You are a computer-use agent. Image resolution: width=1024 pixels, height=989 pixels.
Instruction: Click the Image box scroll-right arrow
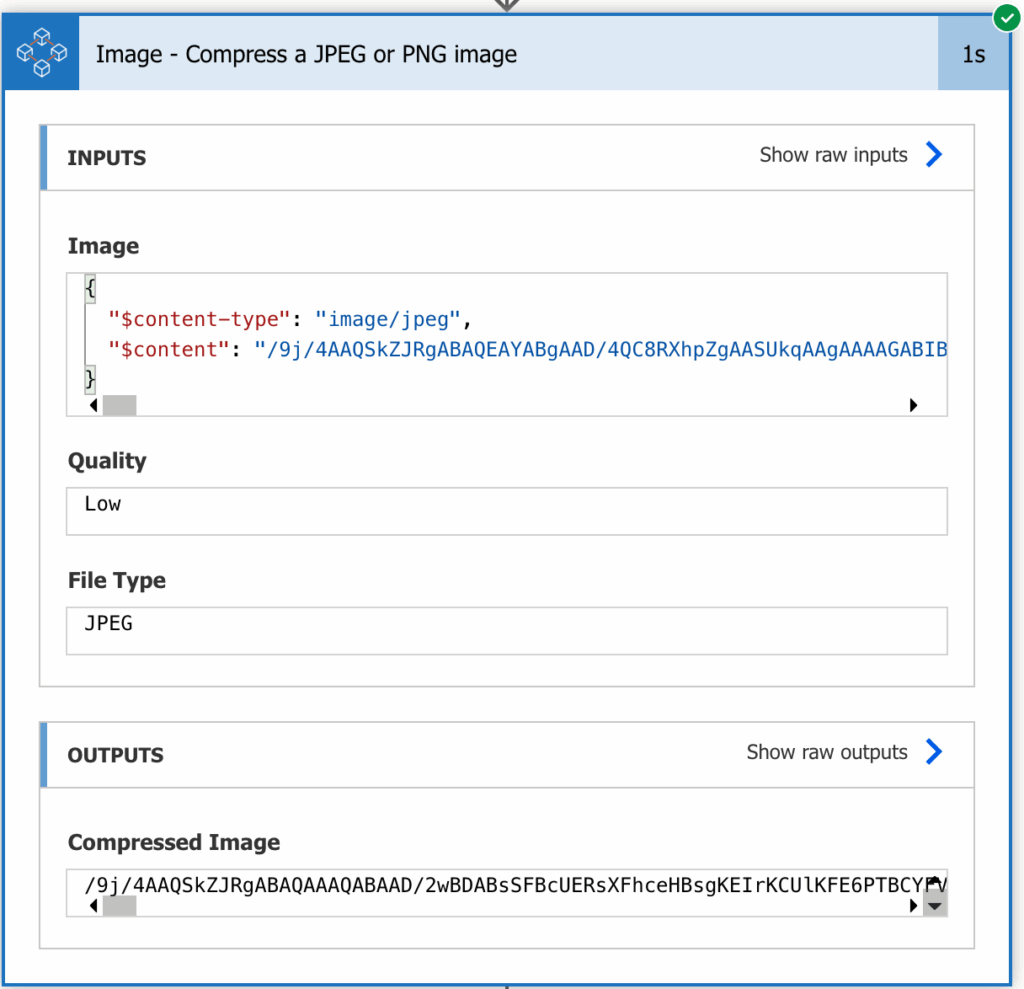(912, 406)
